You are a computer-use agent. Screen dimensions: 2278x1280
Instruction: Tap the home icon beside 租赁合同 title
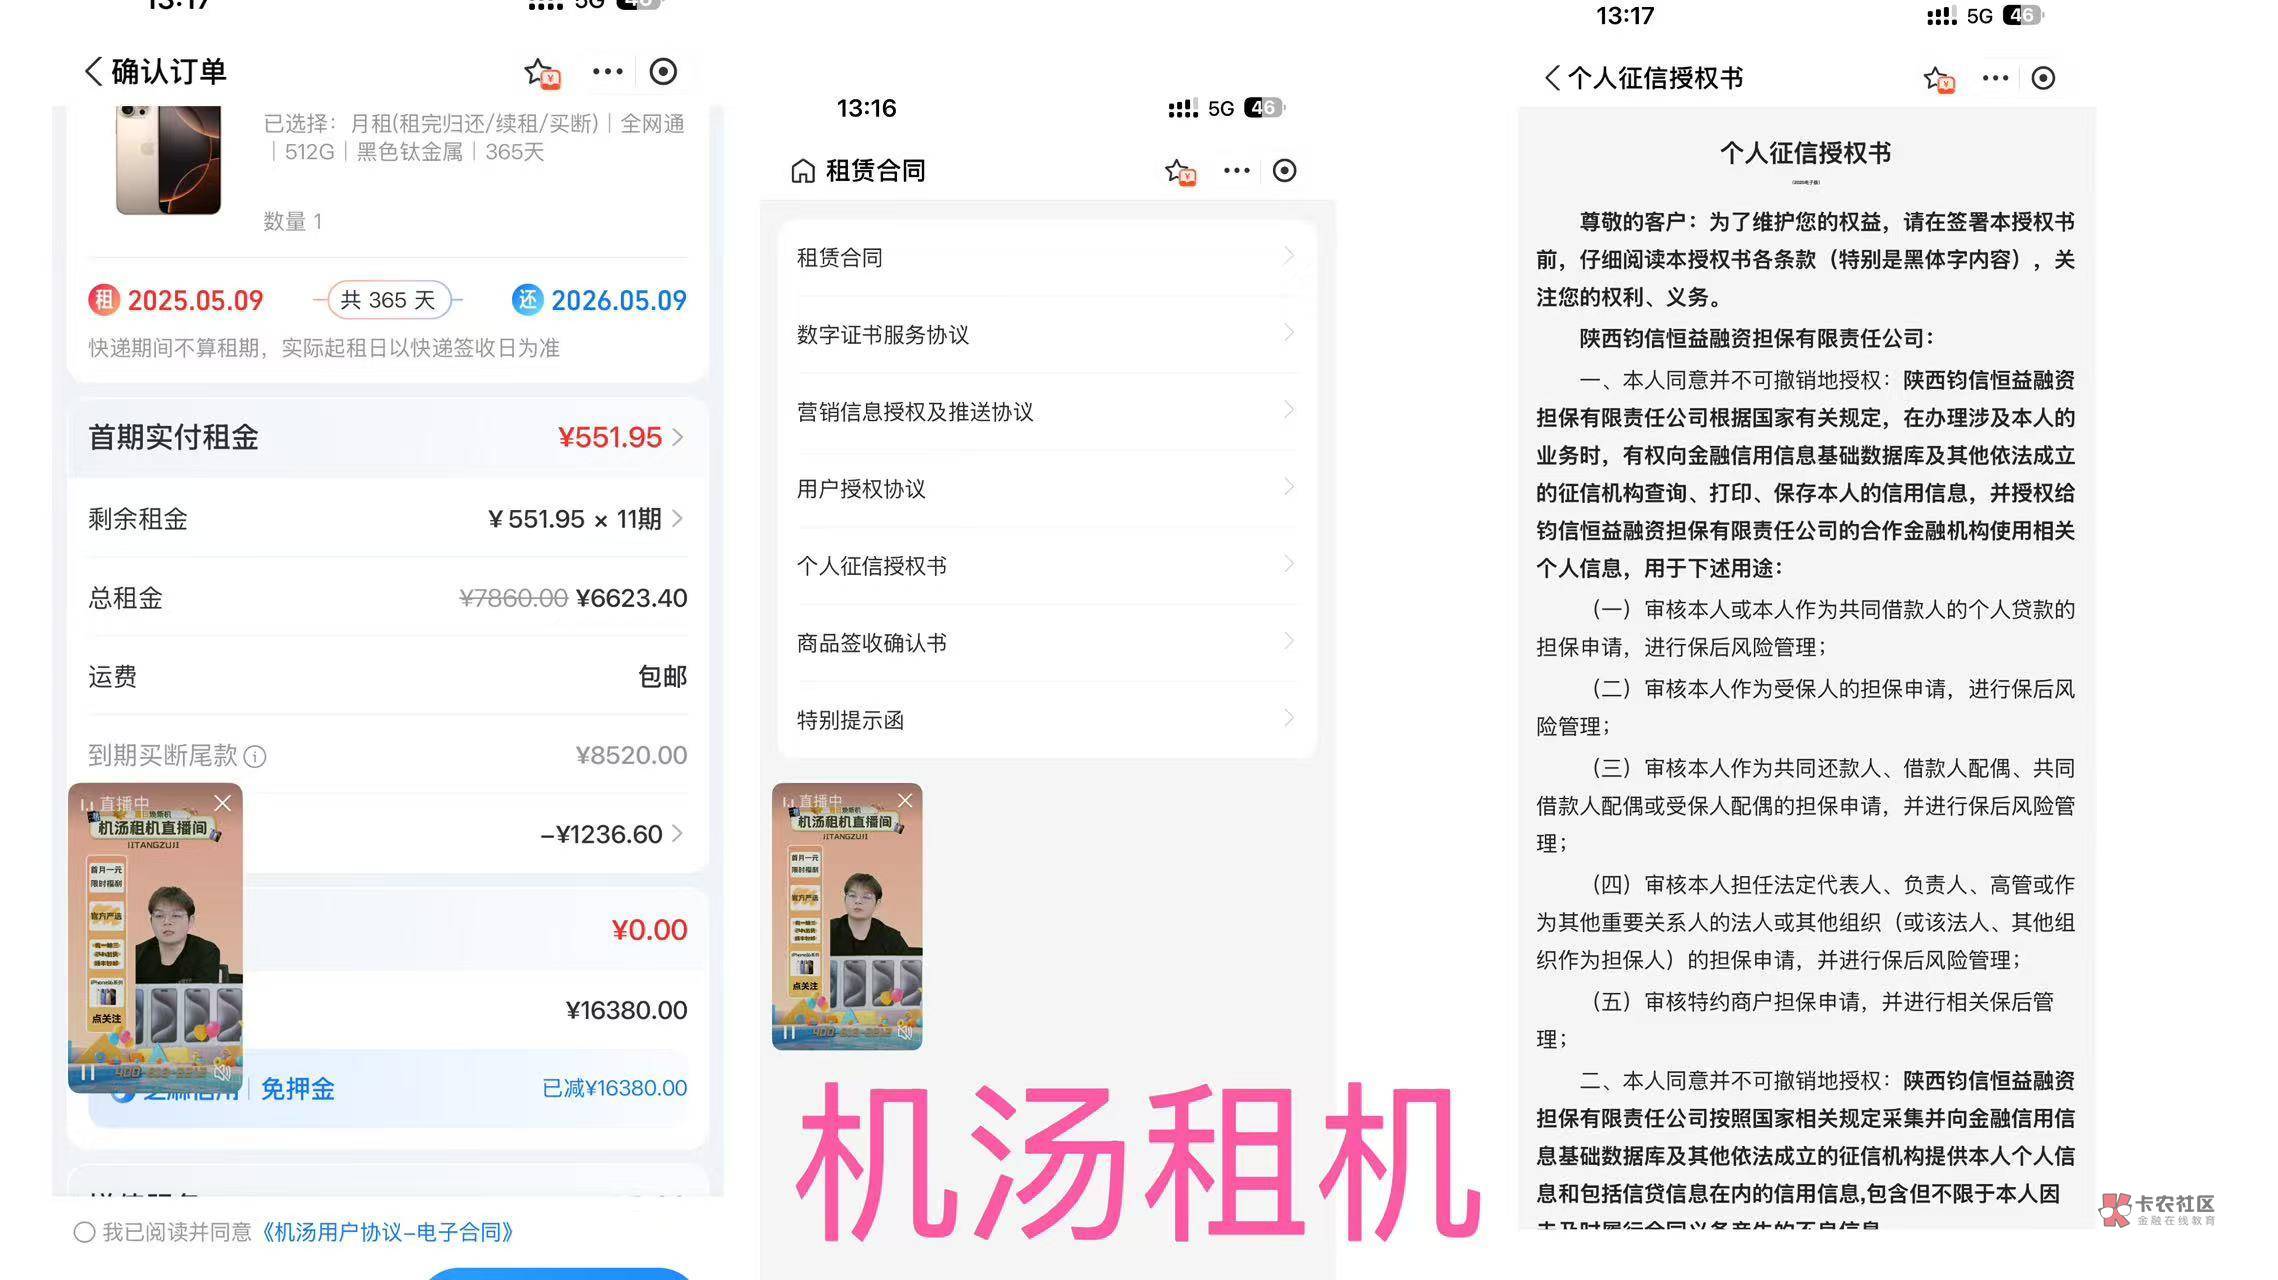pyautogui.click(x=803, y=171)
